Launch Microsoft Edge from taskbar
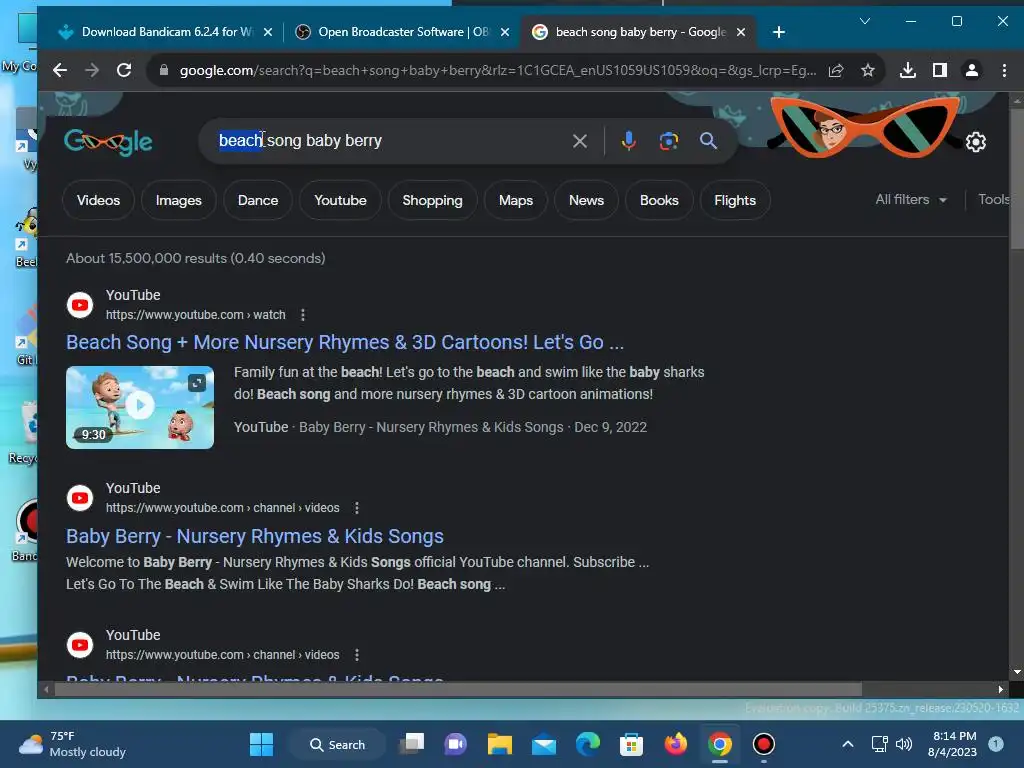Viewport: 1024px width, 768px height. coord(588,744)
